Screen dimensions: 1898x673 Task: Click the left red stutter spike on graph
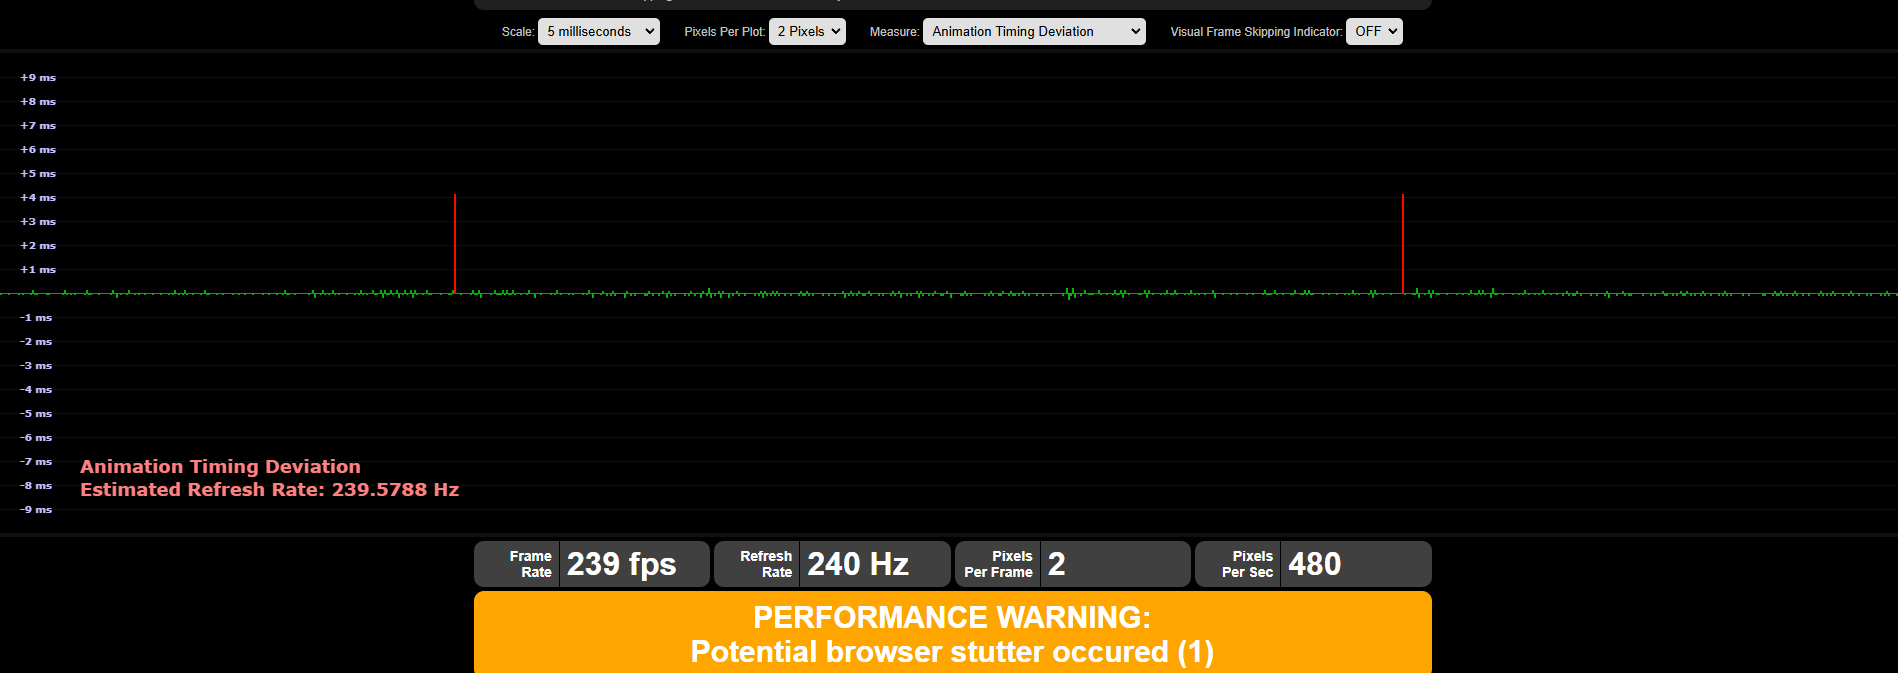[x=455, y=243]
